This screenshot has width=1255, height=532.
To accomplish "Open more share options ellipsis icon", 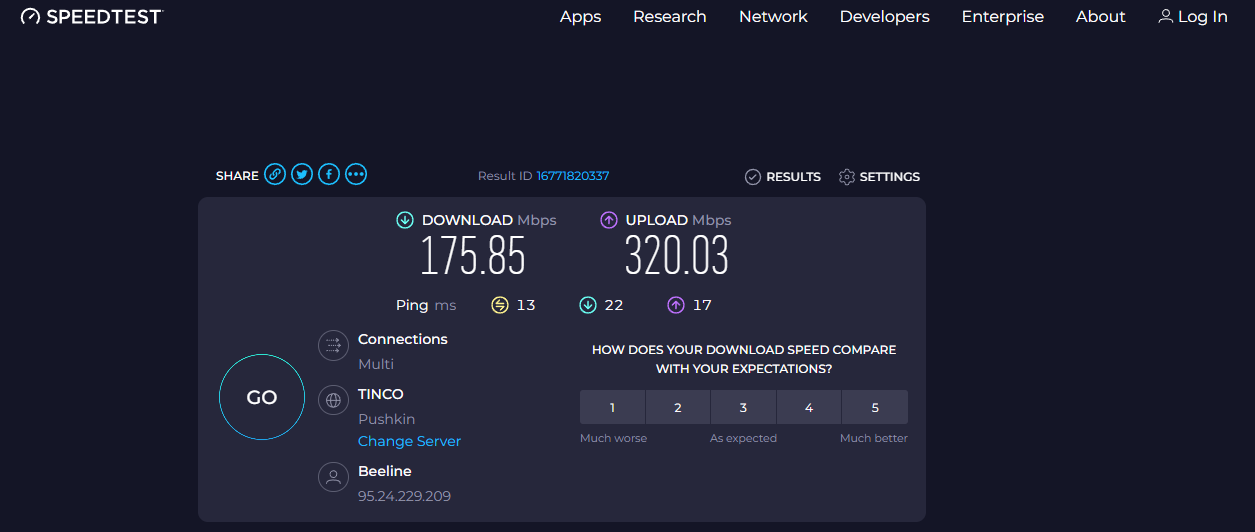I will click(356, 175).
